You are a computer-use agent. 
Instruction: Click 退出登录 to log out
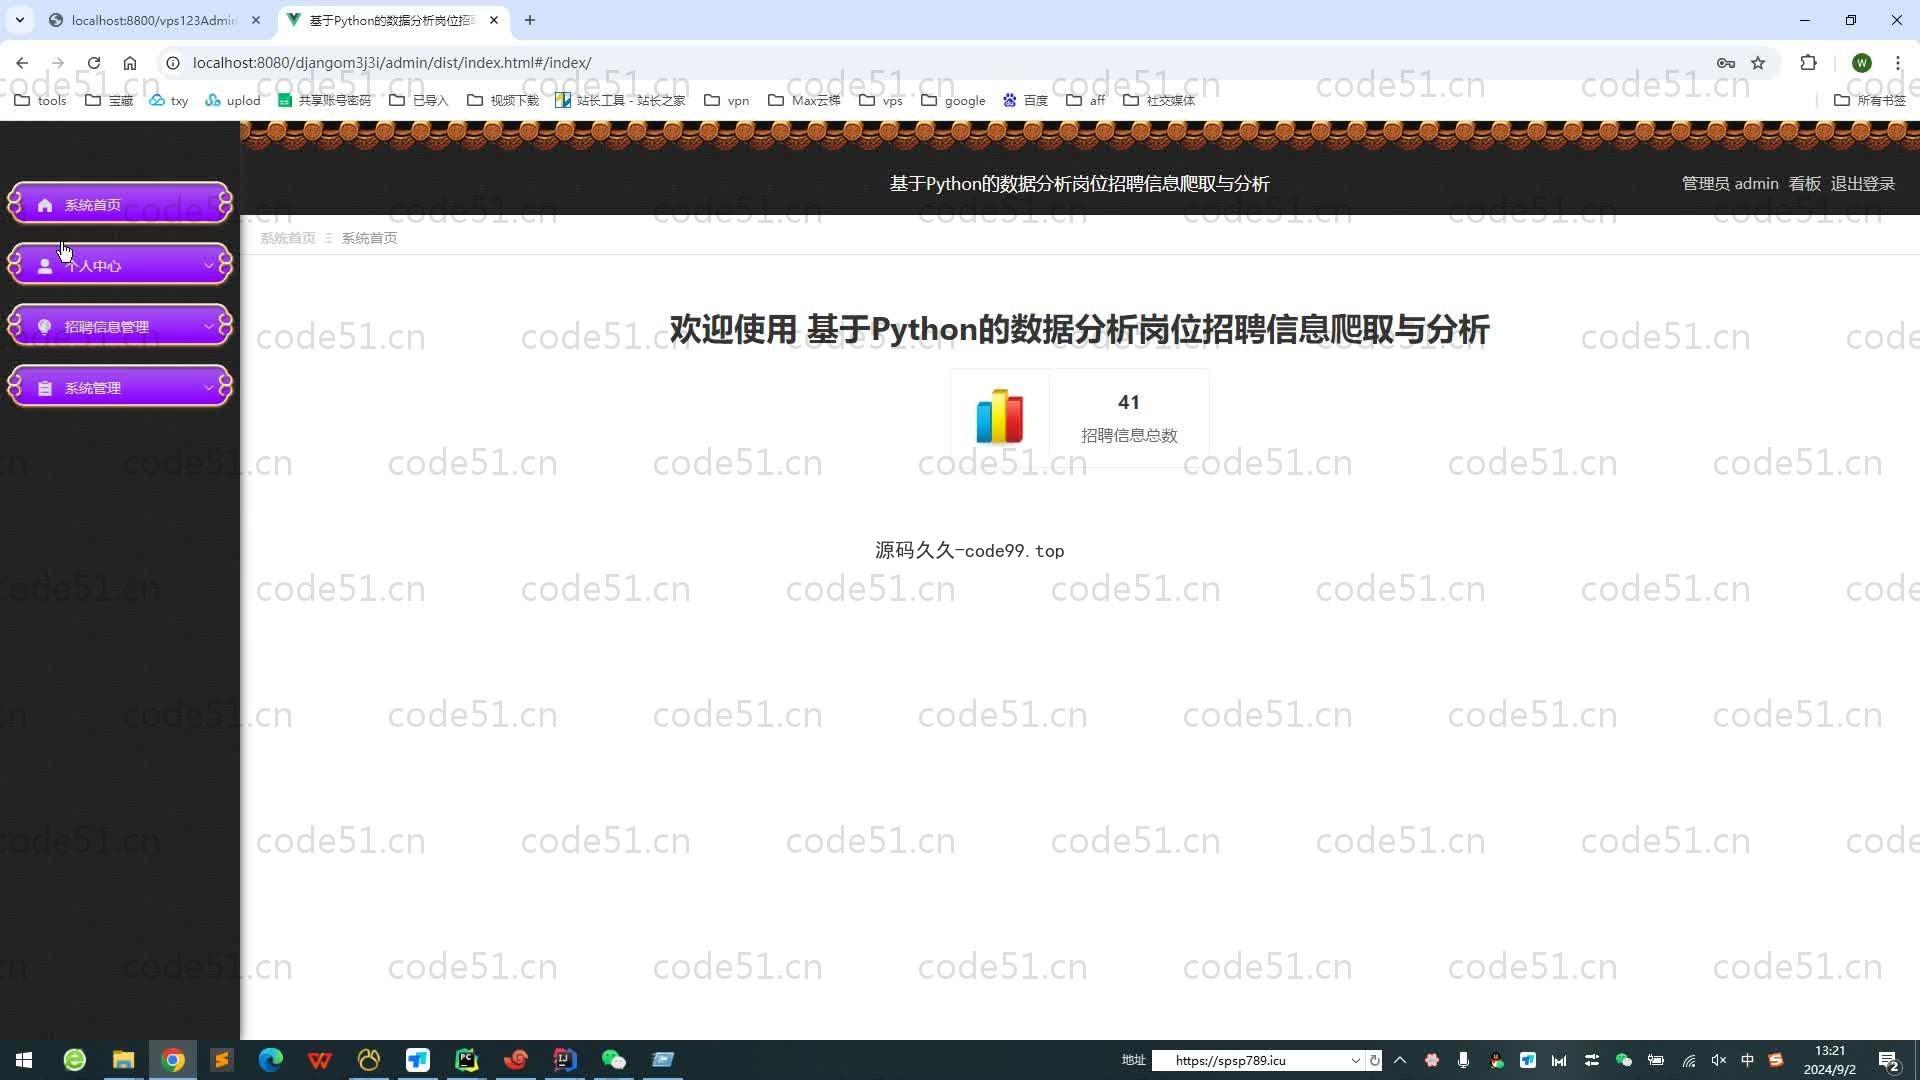click(x=1862, y=184)
